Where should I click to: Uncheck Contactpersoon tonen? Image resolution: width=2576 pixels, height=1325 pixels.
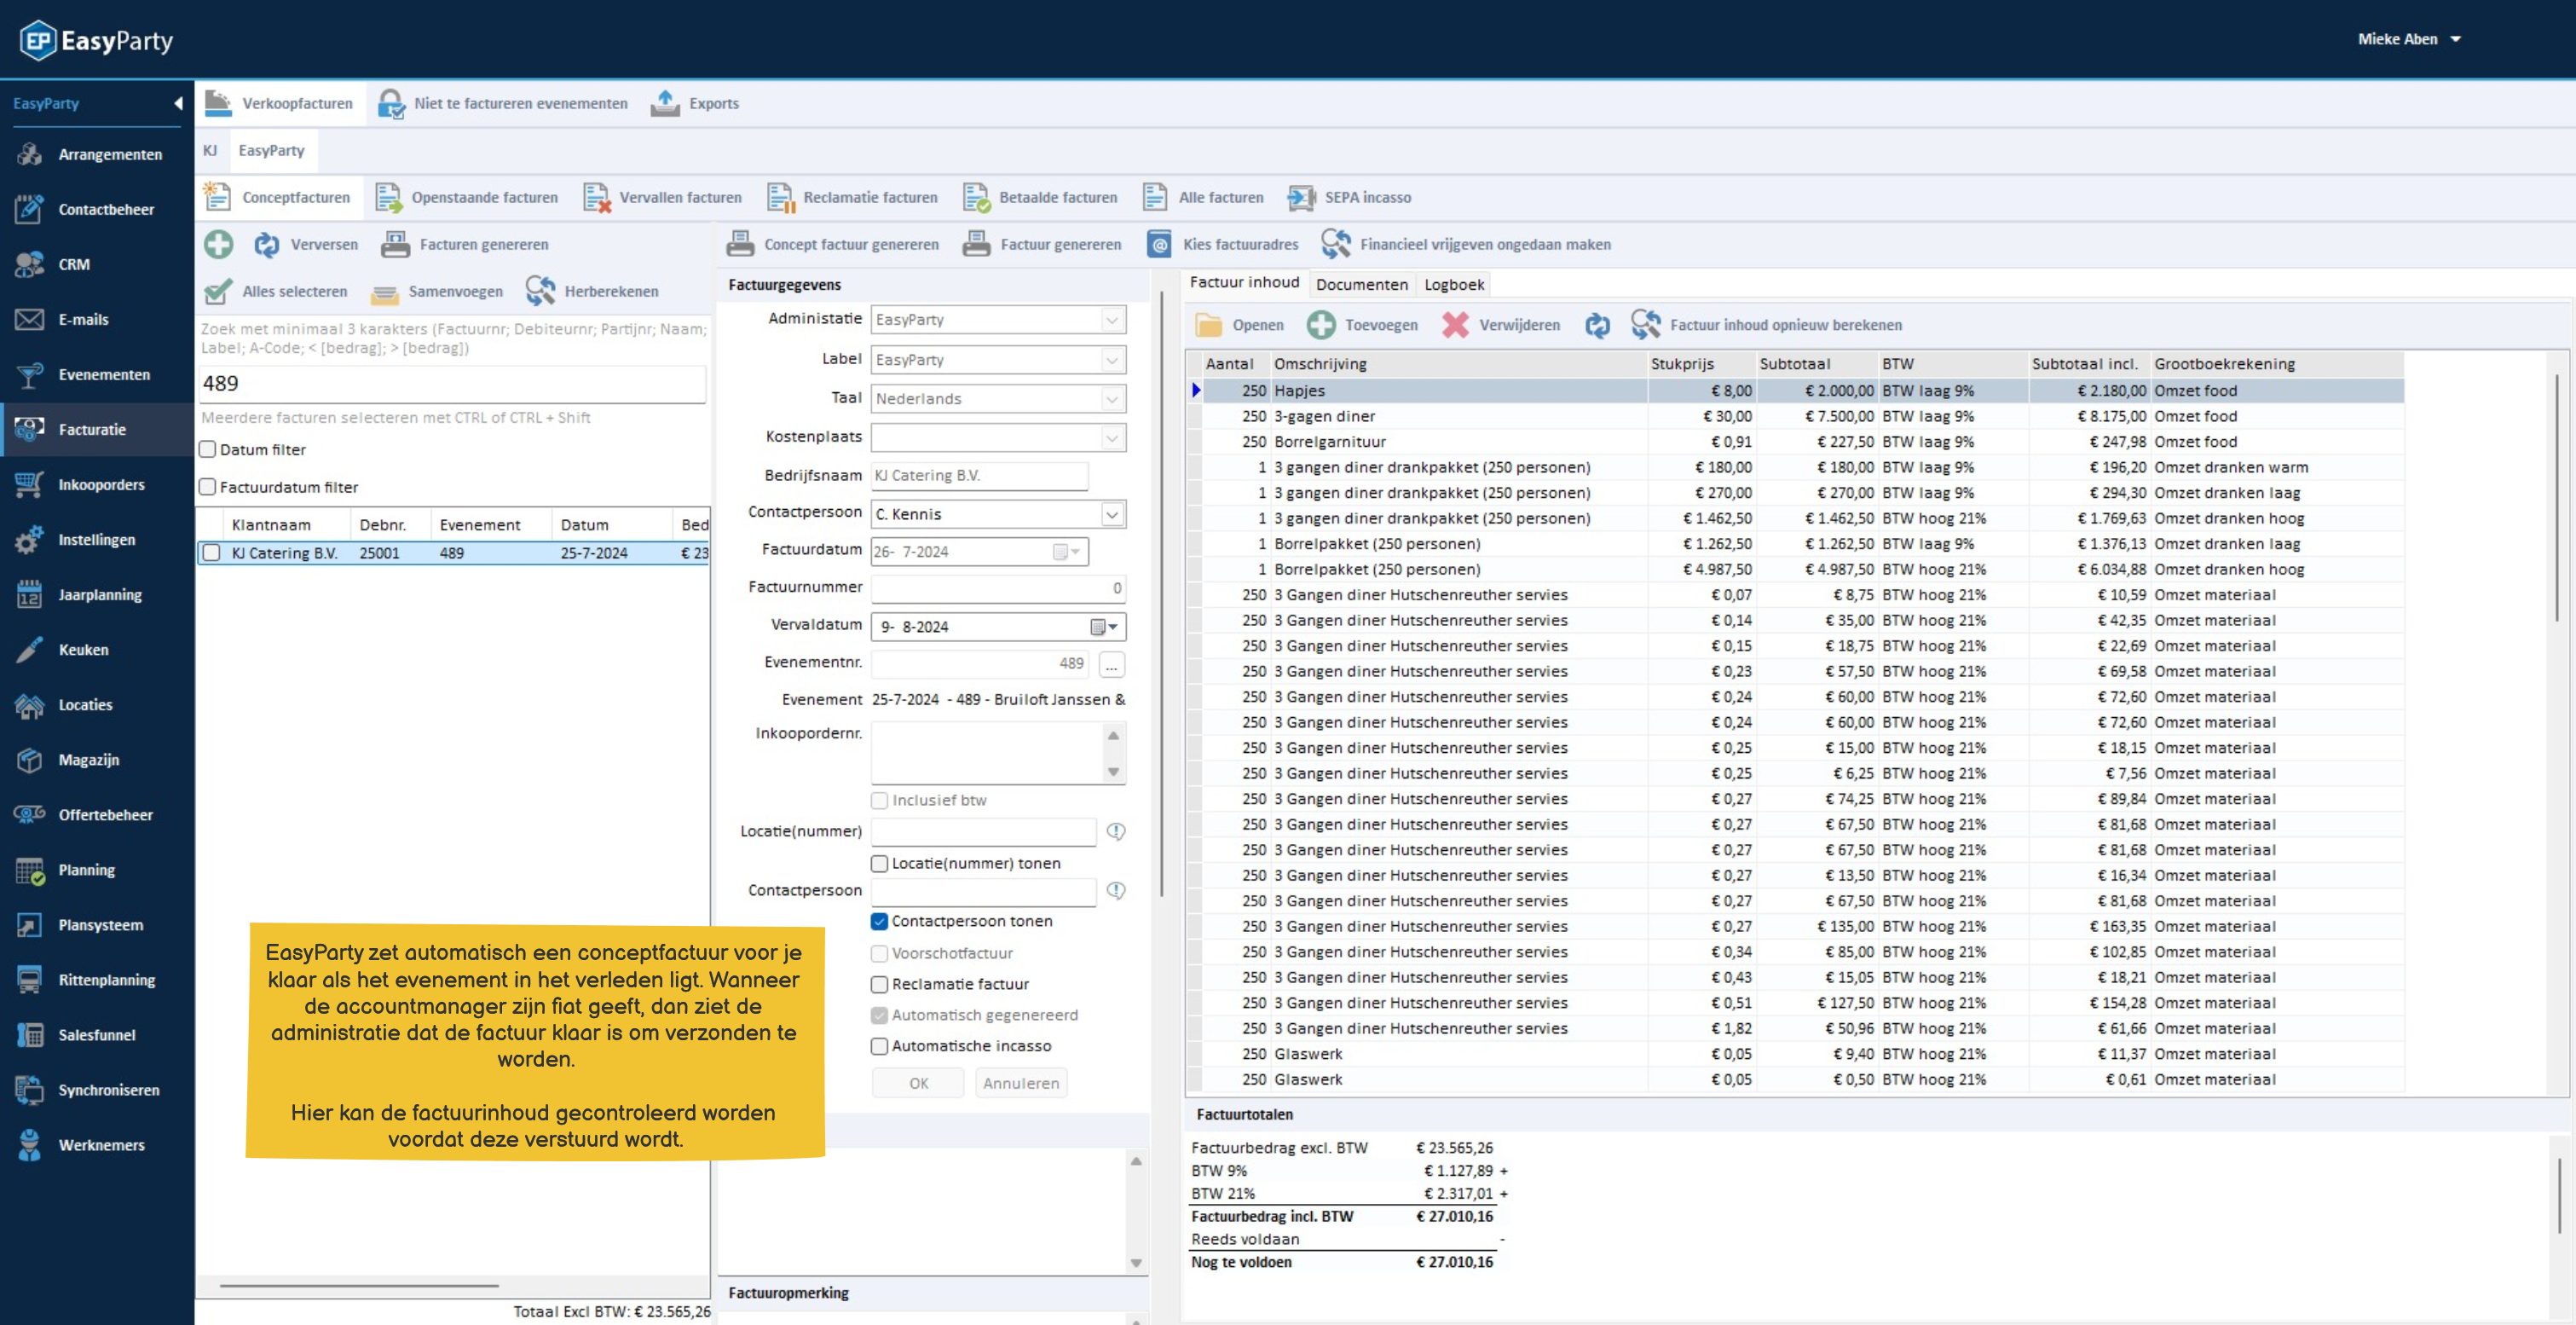pyautogui.click(x=879, y=921)
